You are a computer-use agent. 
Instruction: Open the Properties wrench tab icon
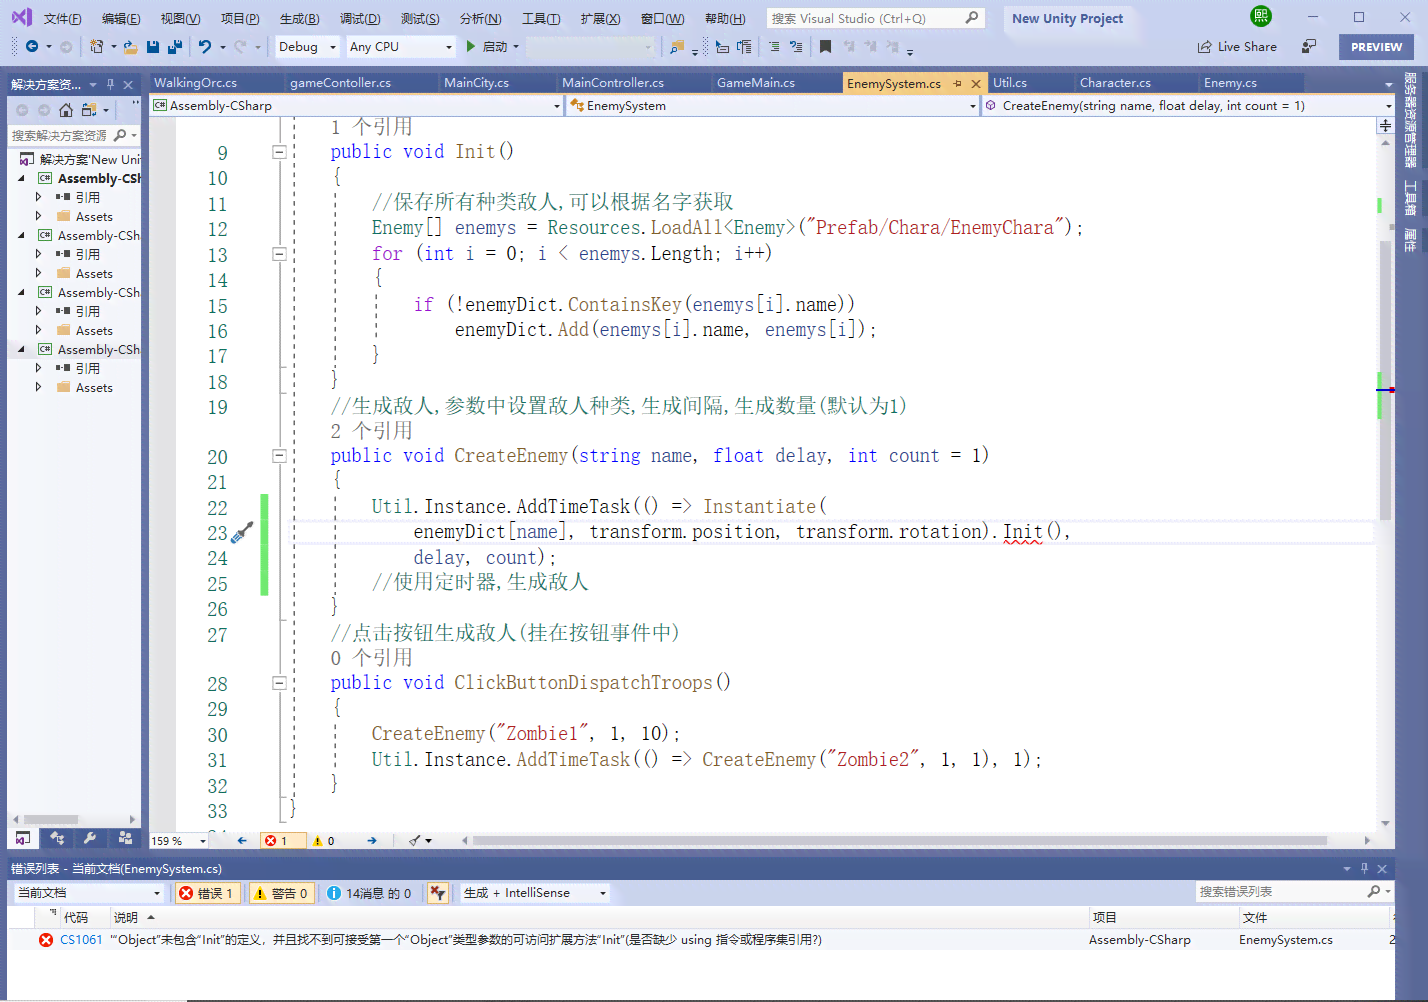point(90,838)
